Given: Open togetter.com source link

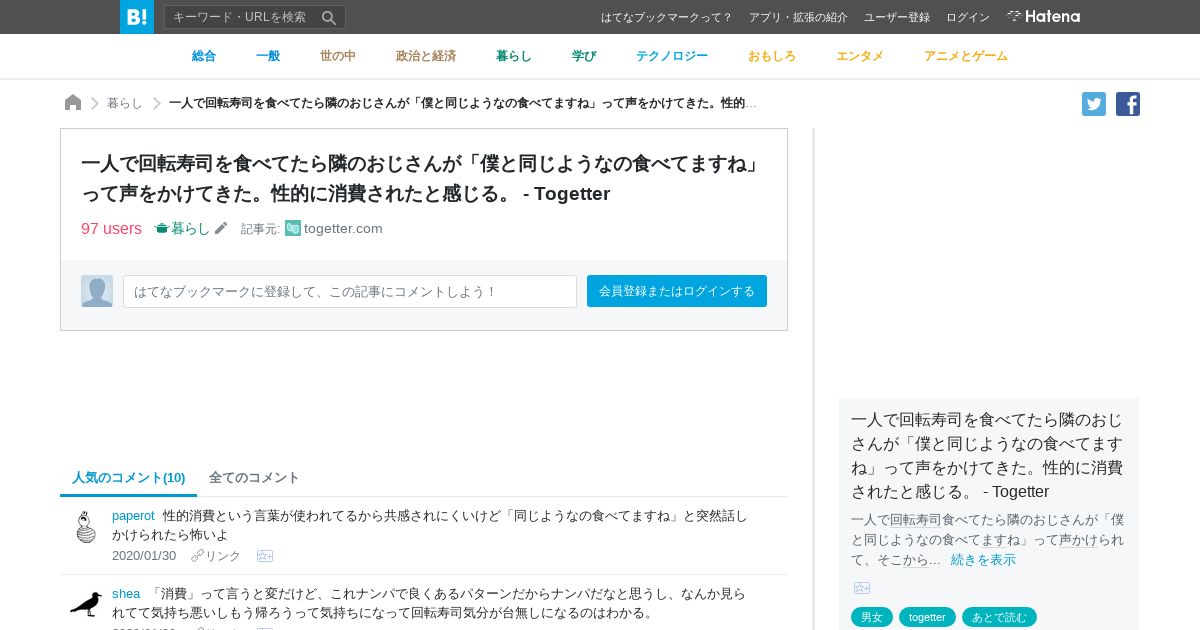Looking at the screenshot, I should 343,228.
